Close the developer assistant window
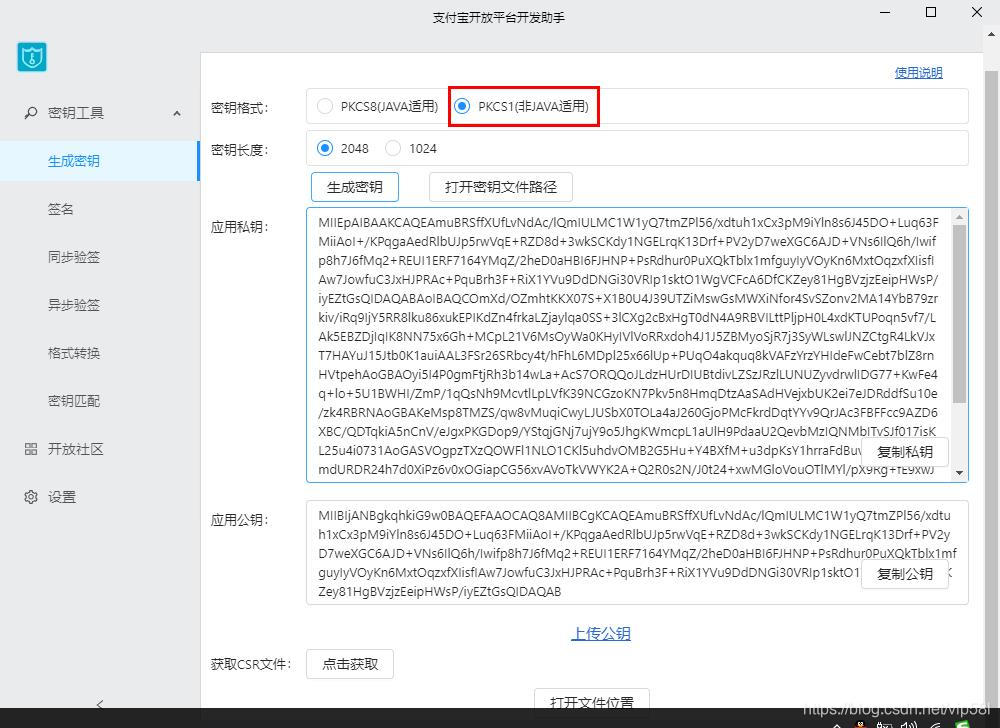The height and width of the screenshot is (728, 1000). tap(976, 12)
